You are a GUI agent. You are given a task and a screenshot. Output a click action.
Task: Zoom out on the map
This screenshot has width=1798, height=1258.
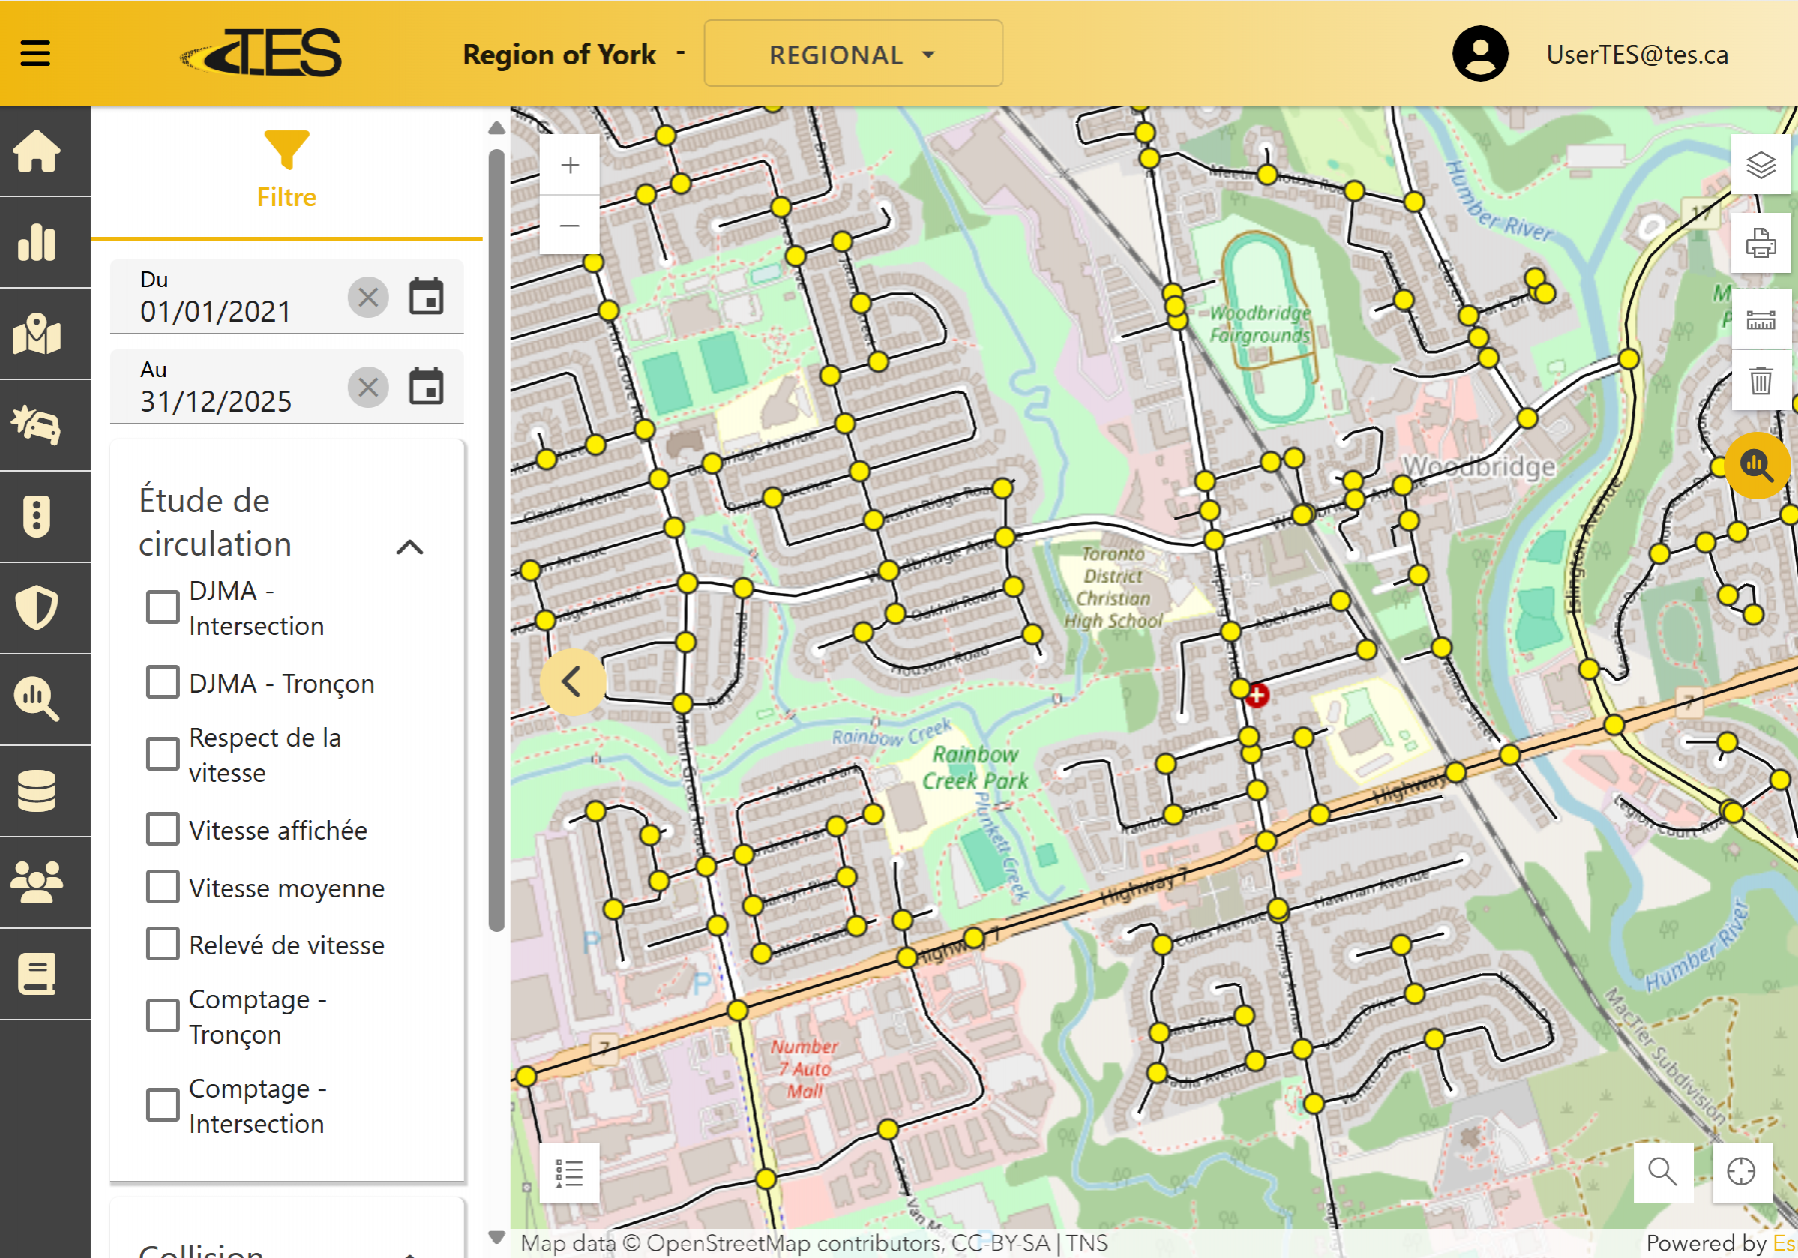pyautogui.click(x=570, y=224)
